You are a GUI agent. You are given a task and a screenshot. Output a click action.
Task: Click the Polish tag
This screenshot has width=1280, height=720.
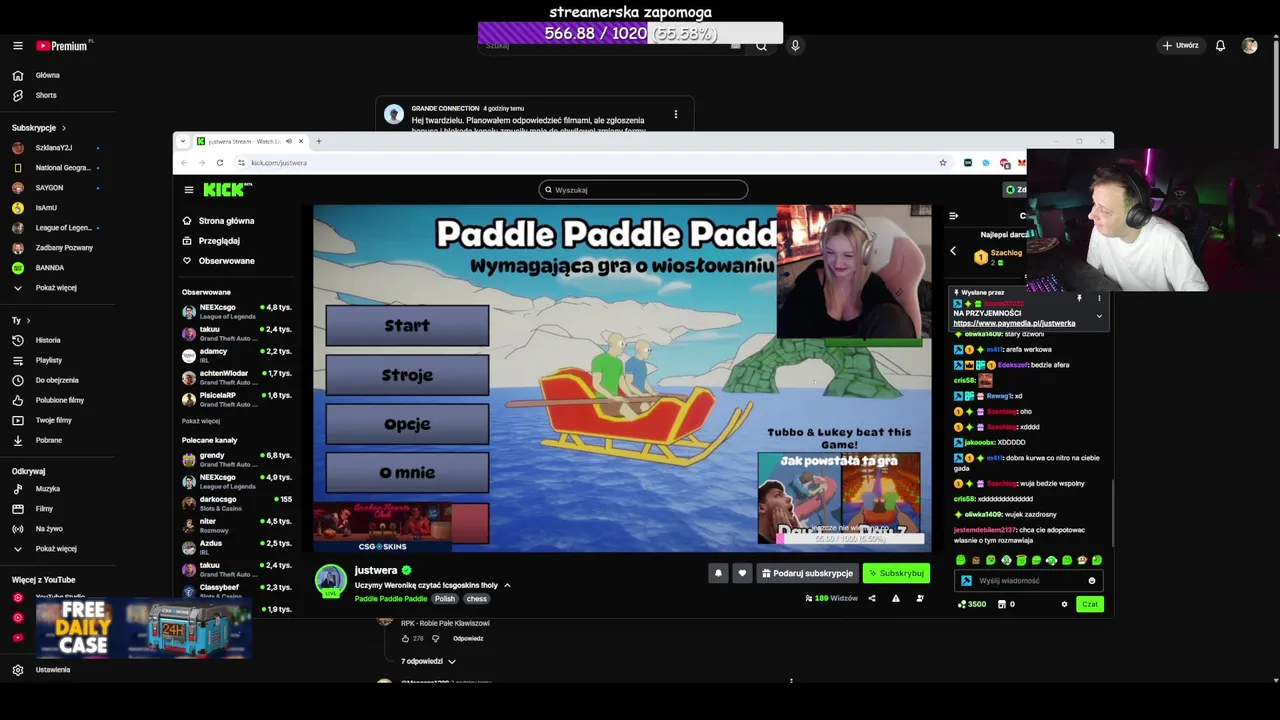445,599
